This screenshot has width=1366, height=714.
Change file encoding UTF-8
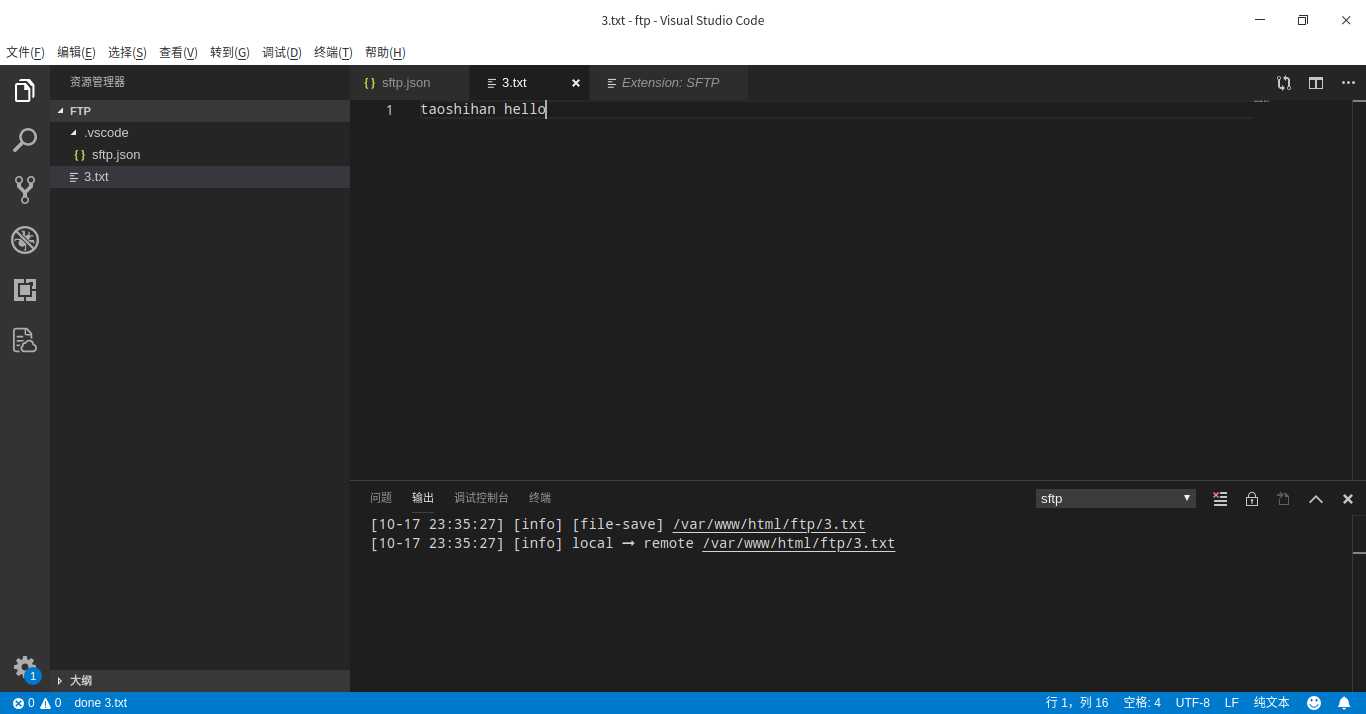pyautogui.click(x=1192, y=703)
